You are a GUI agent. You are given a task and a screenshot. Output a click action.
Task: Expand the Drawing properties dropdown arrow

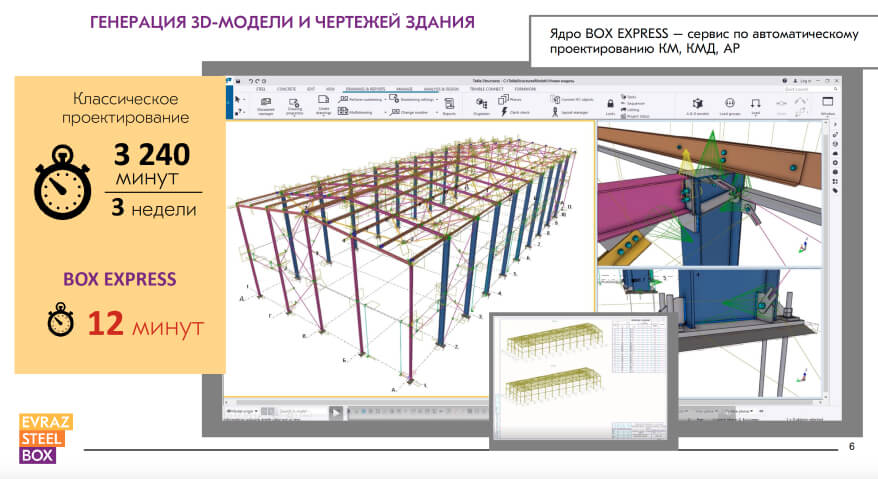click(295, 116)
